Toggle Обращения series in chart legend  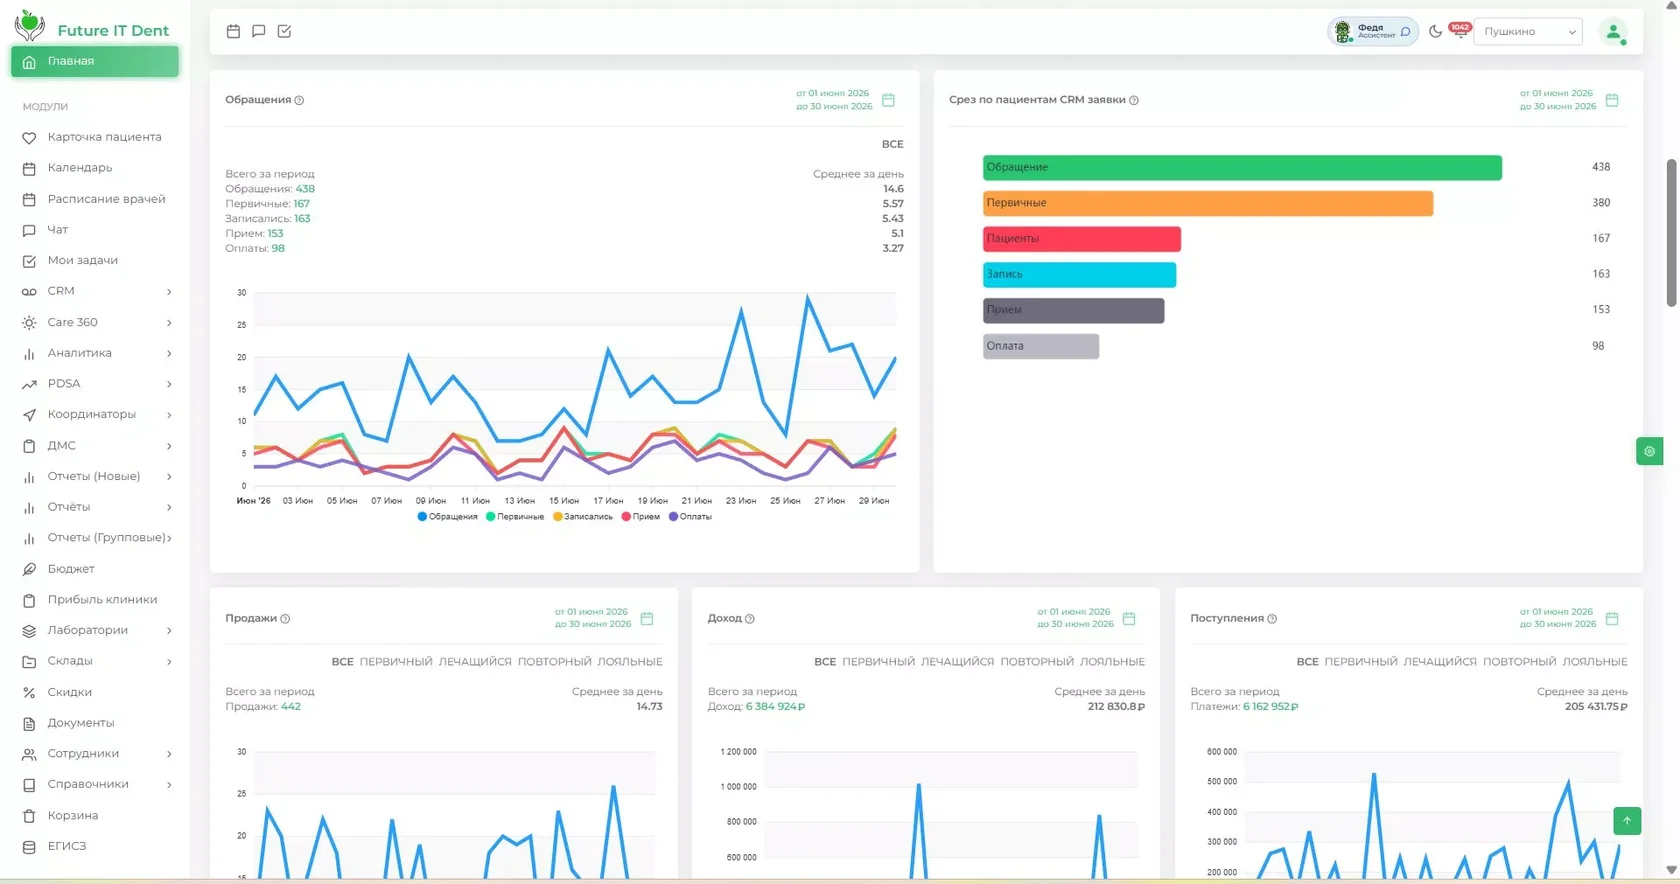(447, 517)
